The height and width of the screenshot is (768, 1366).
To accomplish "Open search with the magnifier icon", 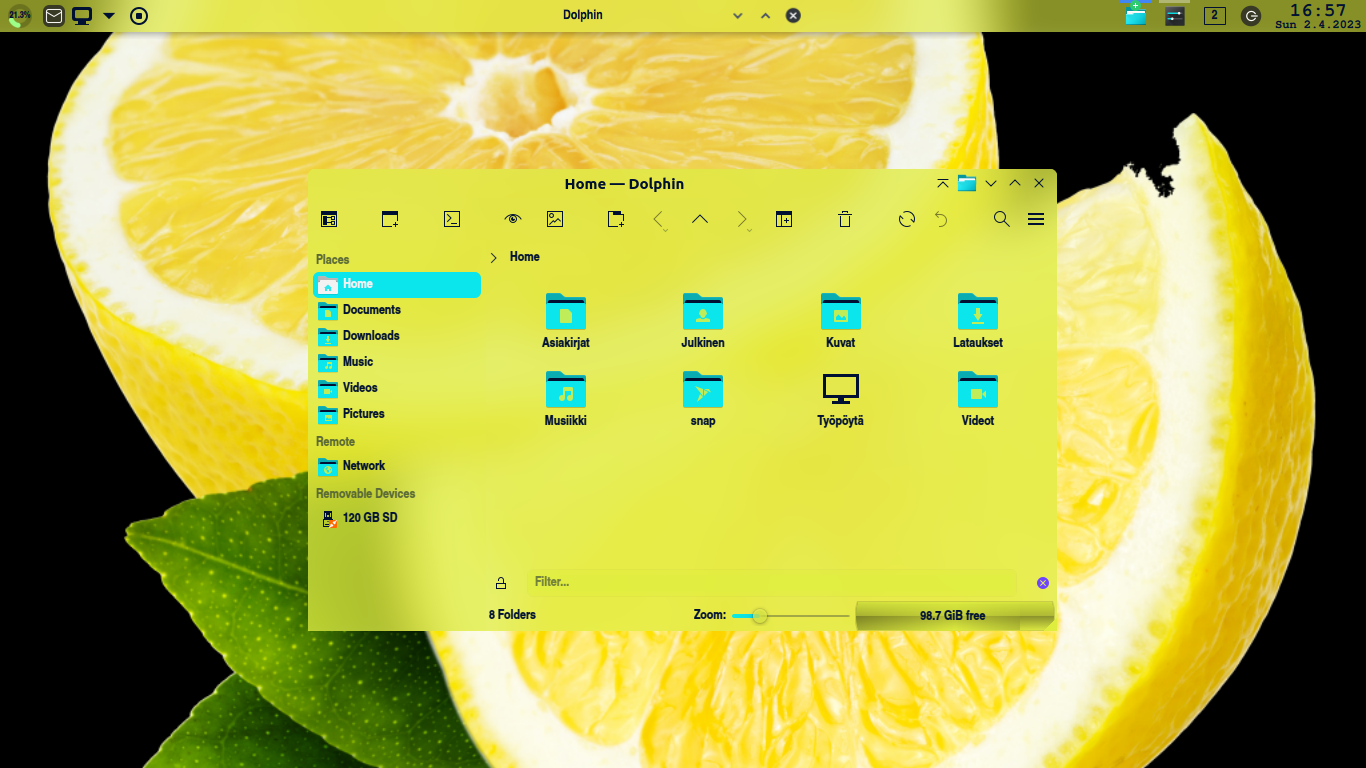I will [1002, 219].
